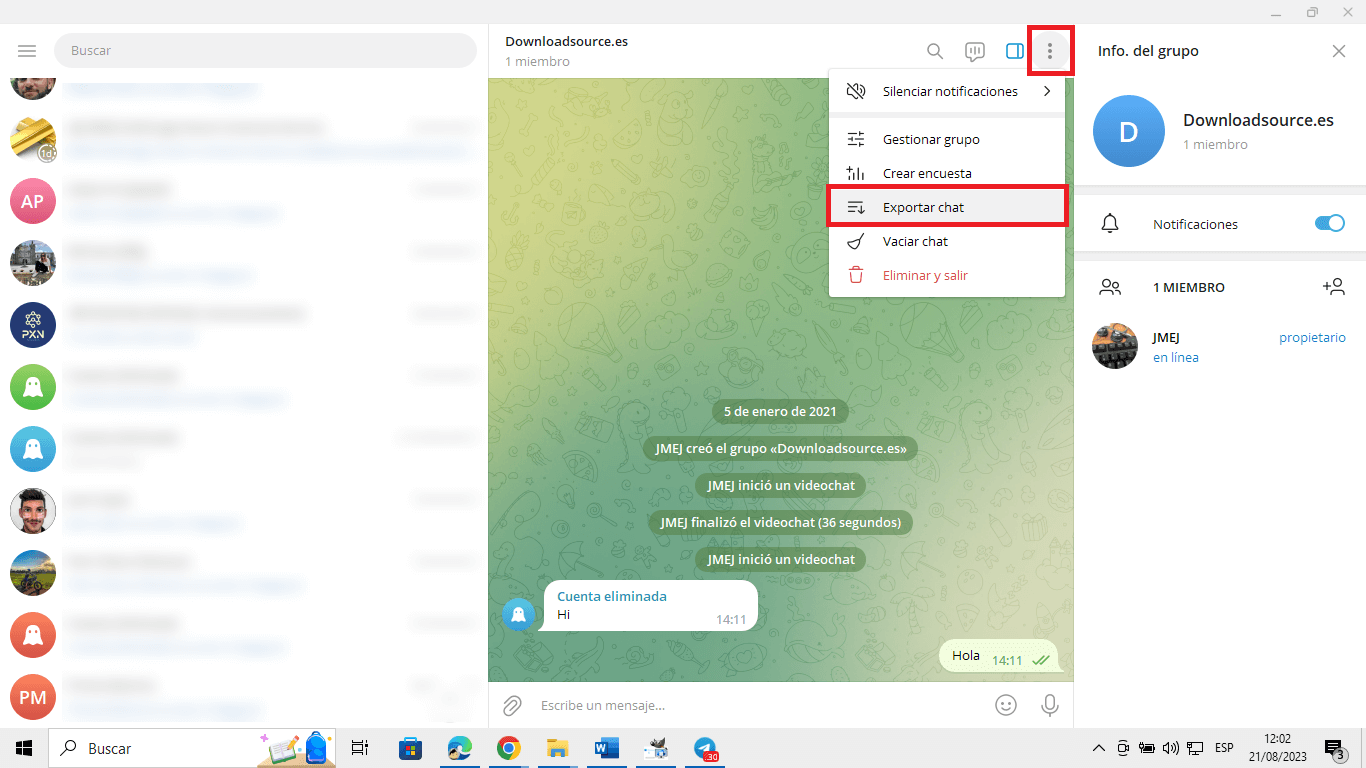Click the Downloadsource.es D group avatar
Screen dimensions: 1366x768
[x=1129, y=131]
